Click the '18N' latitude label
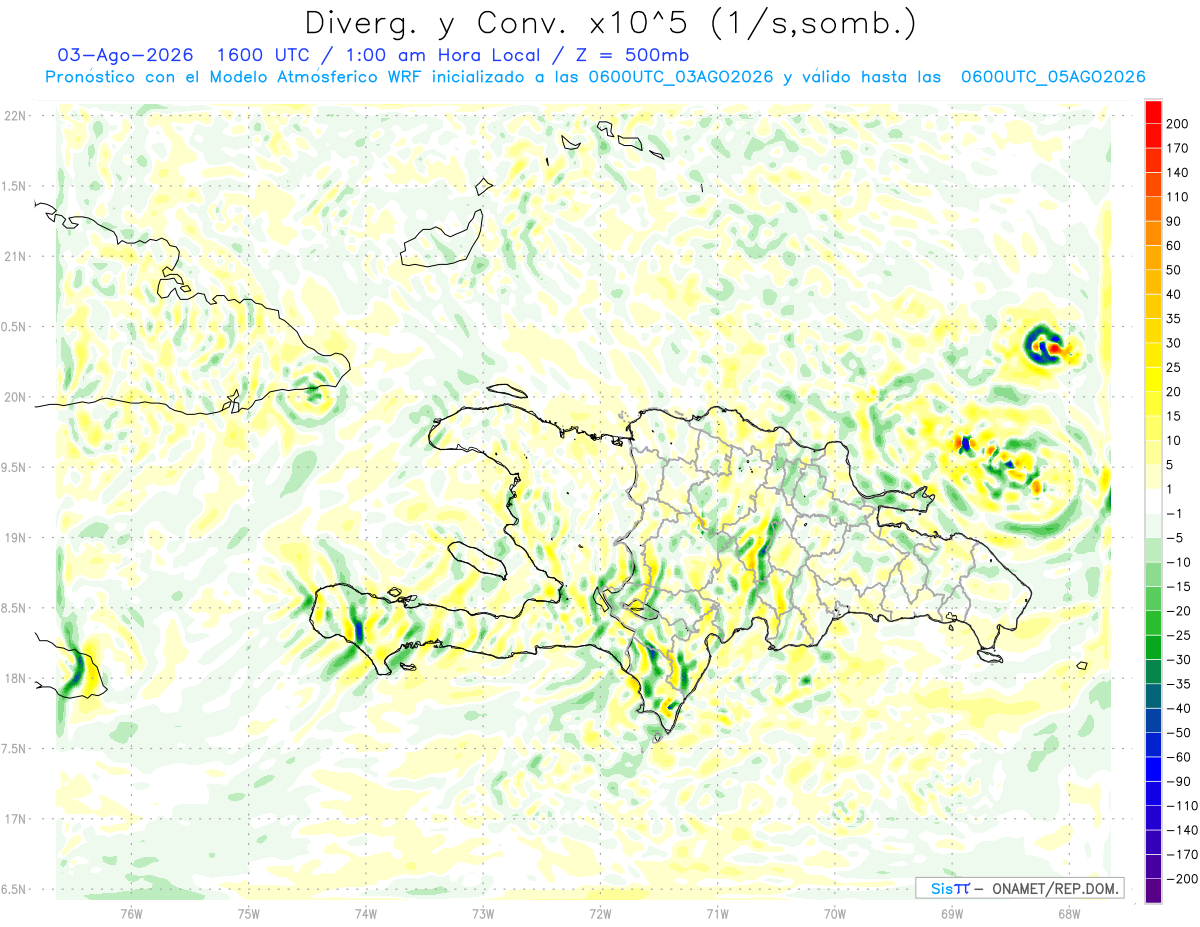The image size is (1200, 927). point(15,678)
